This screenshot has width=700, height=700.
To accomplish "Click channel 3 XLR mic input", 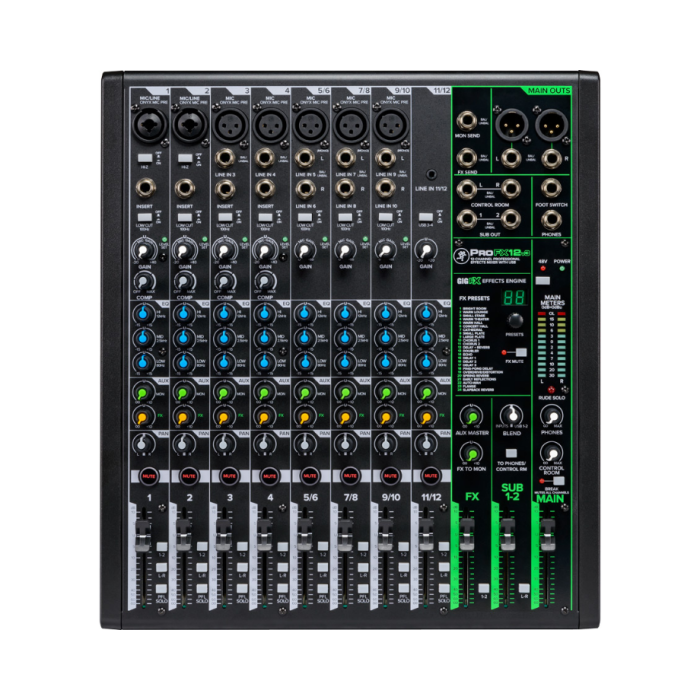I will pos(230,125).
